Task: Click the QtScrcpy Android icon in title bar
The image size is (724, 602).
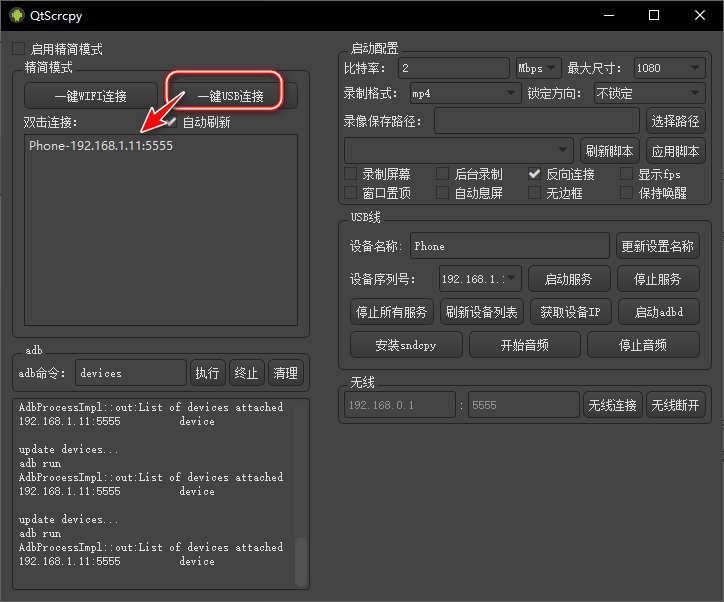Action: coord(16,15)
